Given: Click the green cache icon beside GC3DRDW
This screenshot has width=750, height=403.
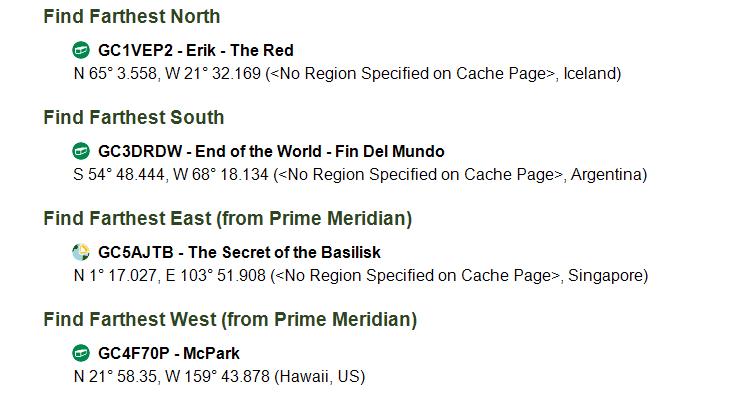Looking at the screenshot, I should [81, 151].
